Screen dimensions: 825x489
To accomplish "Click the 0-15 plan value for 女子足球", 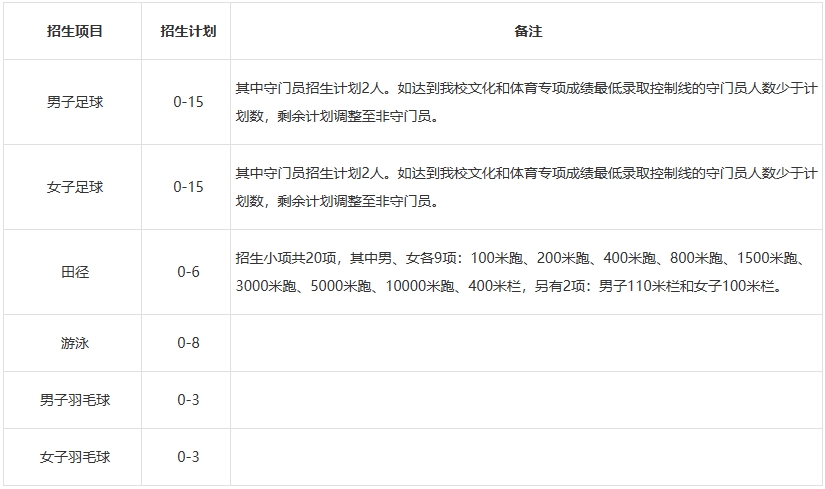I will (x=188, y=187).
